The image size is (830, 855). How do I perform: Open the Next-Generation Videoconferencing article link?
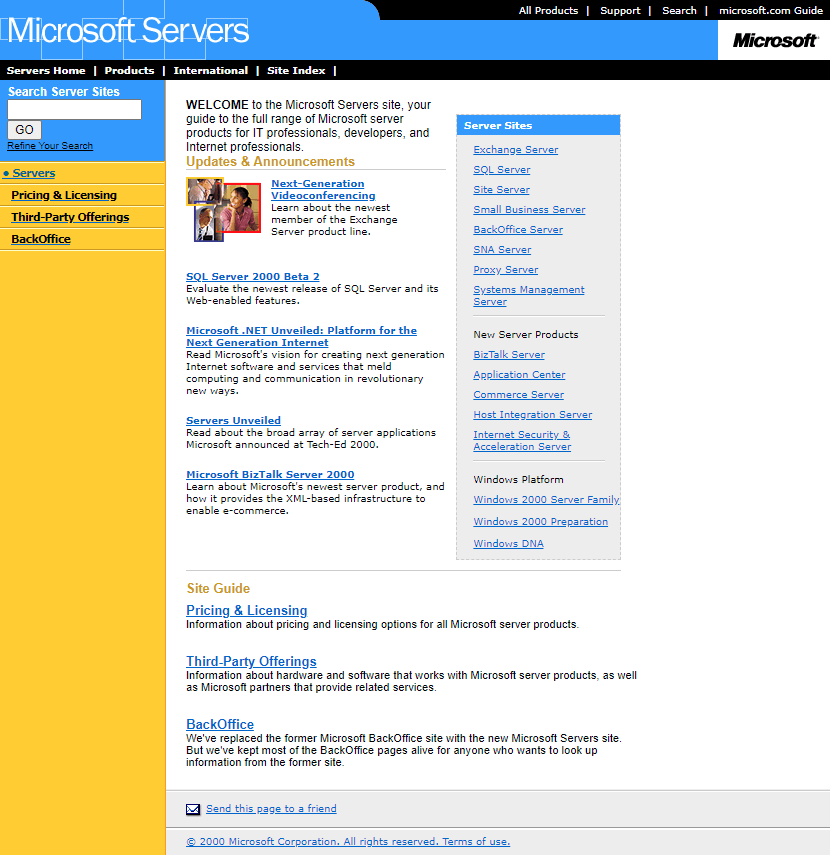(x=323, y=189)
